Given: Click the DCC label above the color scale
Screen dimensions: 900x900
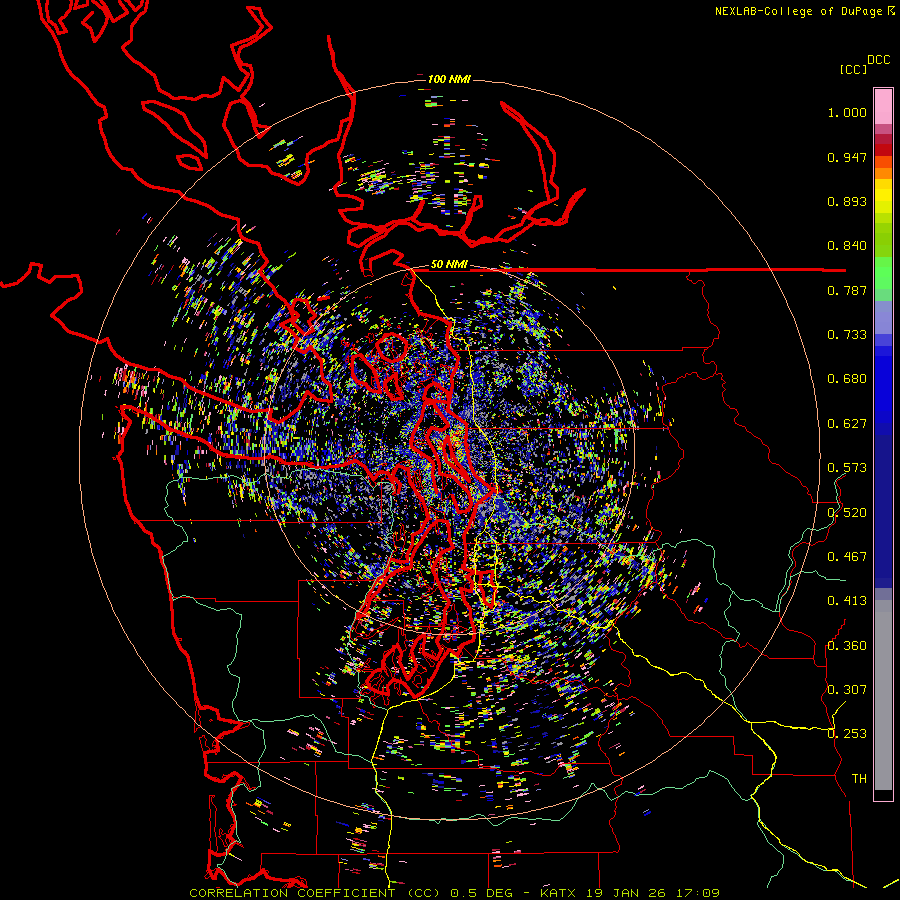Looking at the screenshot, I should tap(878, 60).
